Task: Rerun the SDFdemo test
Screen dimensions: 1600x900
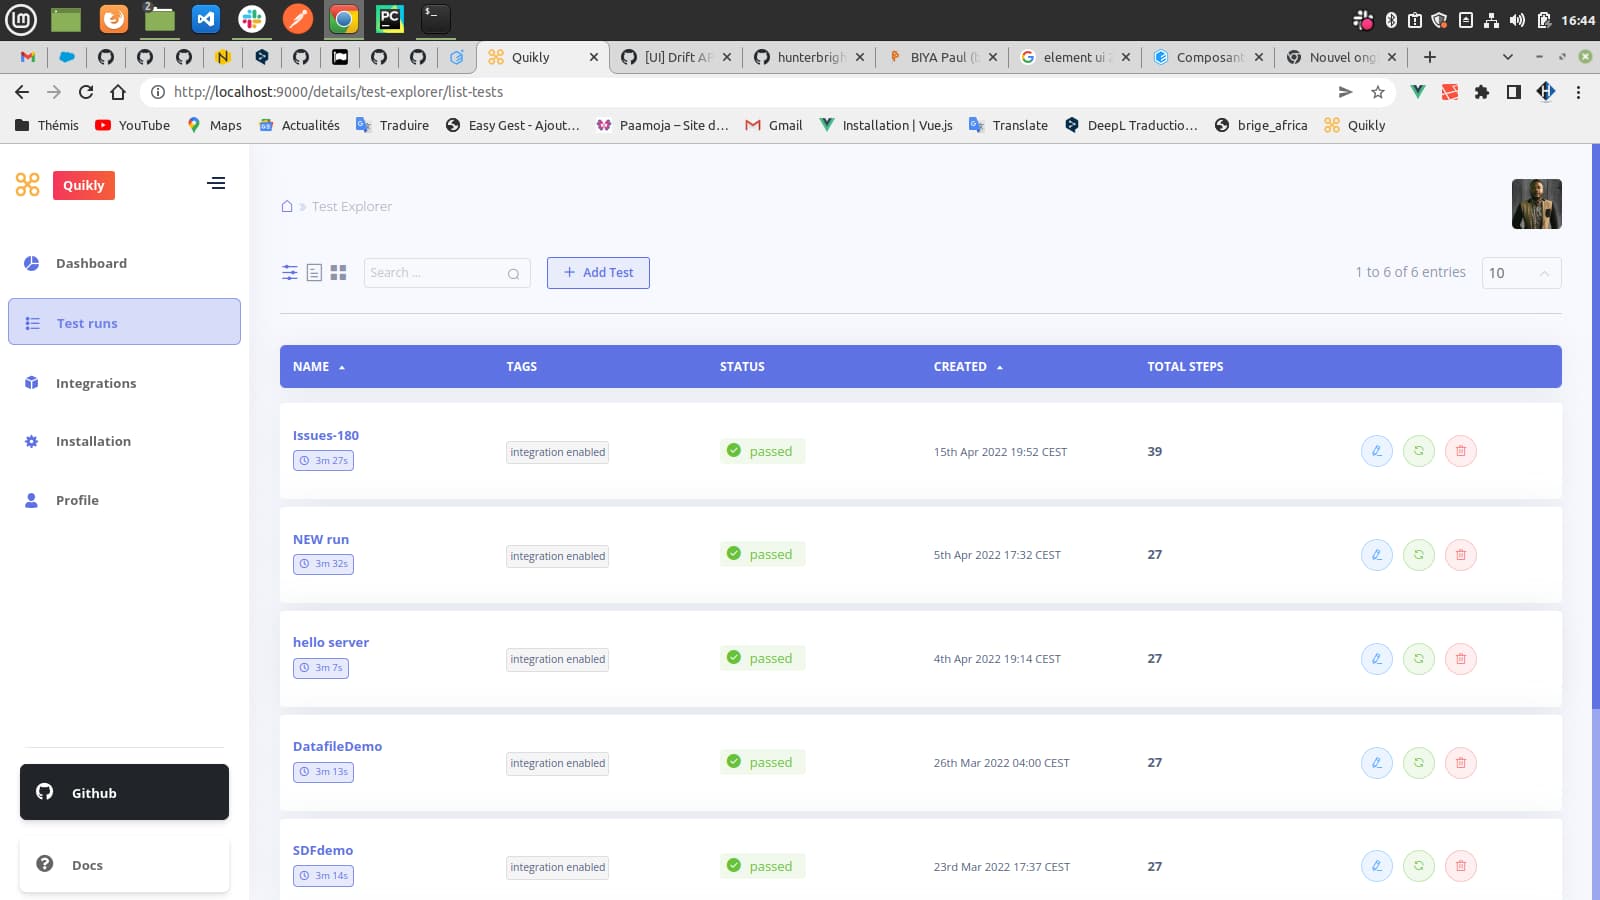Action: click(1418, 866)
